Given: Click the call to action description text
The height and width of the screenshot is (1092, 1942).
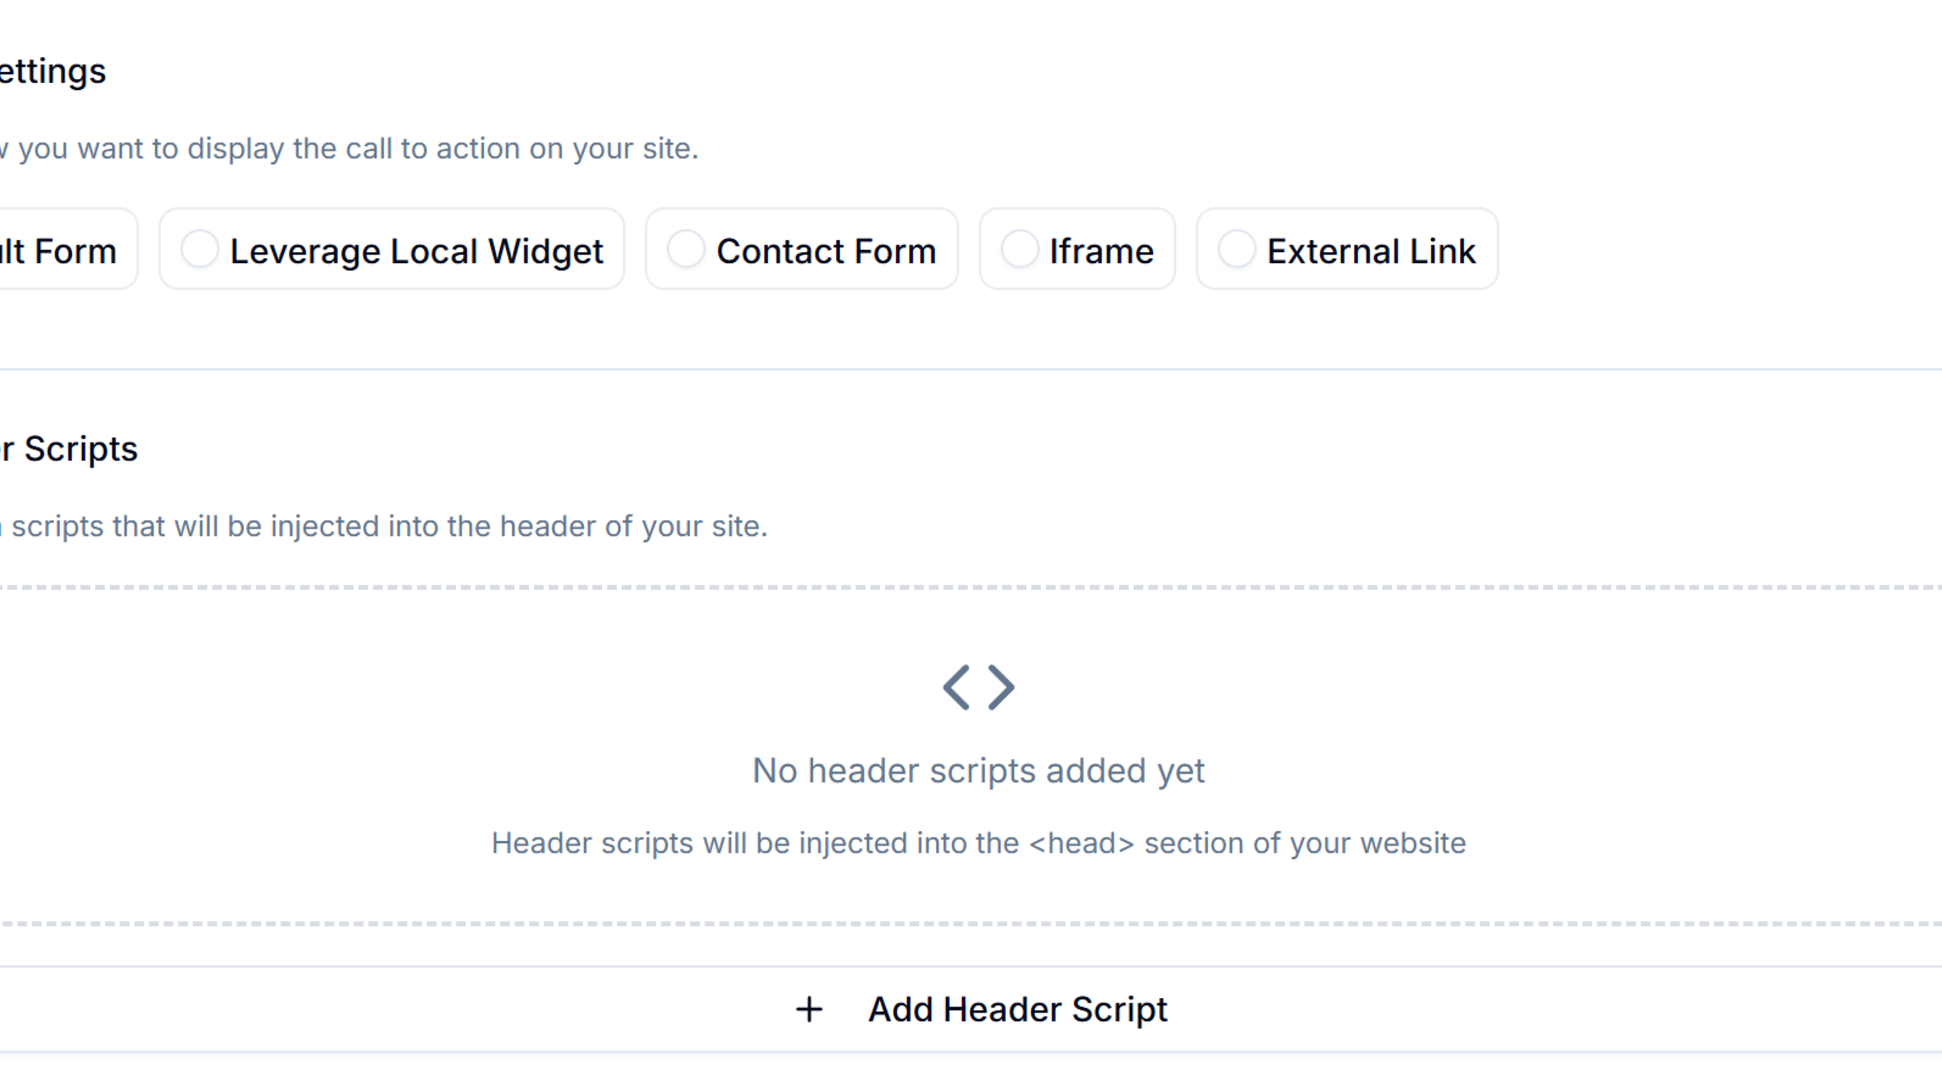Looking at the screenshot, I should [x=350, y=148].
